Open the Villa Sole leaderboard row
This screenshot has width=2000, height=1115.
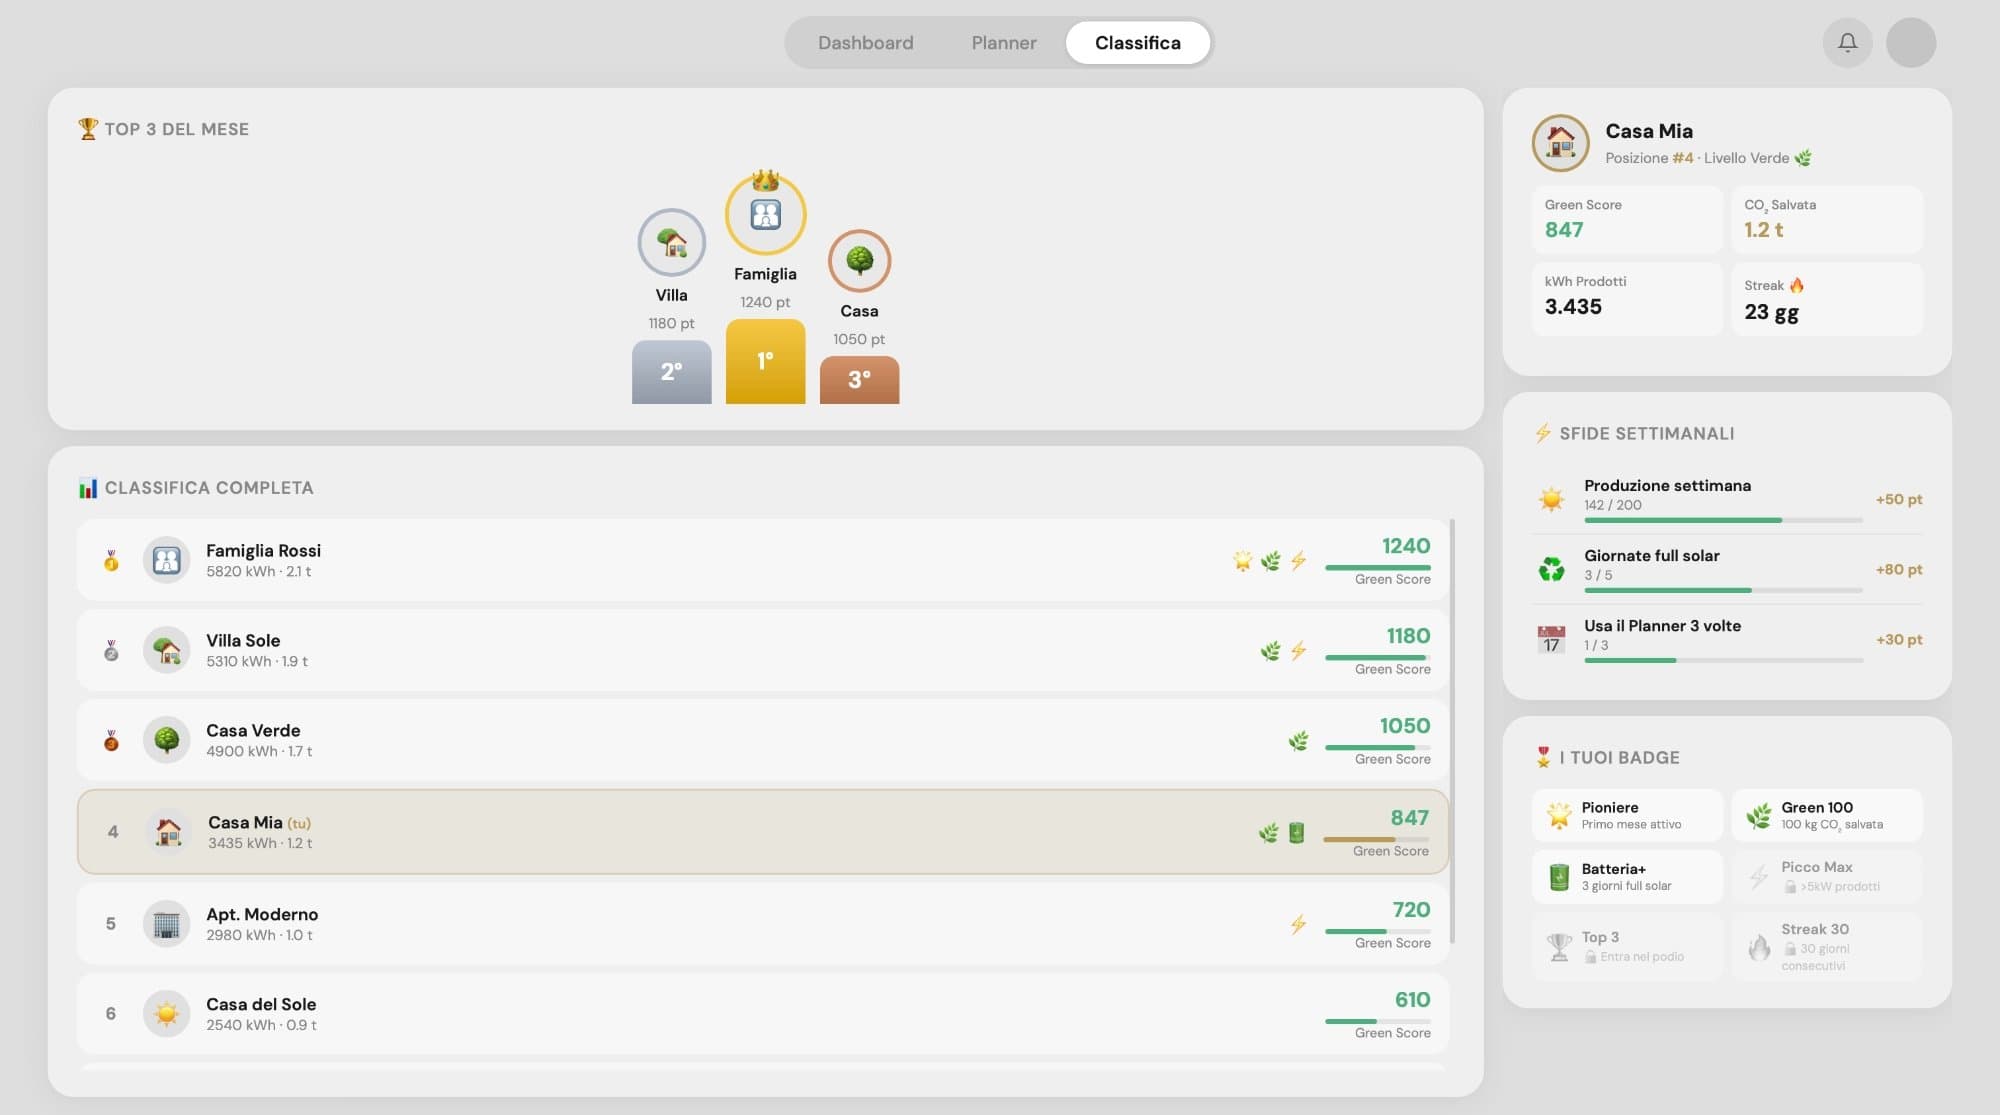pyautogui.click(x=762, y=650)
